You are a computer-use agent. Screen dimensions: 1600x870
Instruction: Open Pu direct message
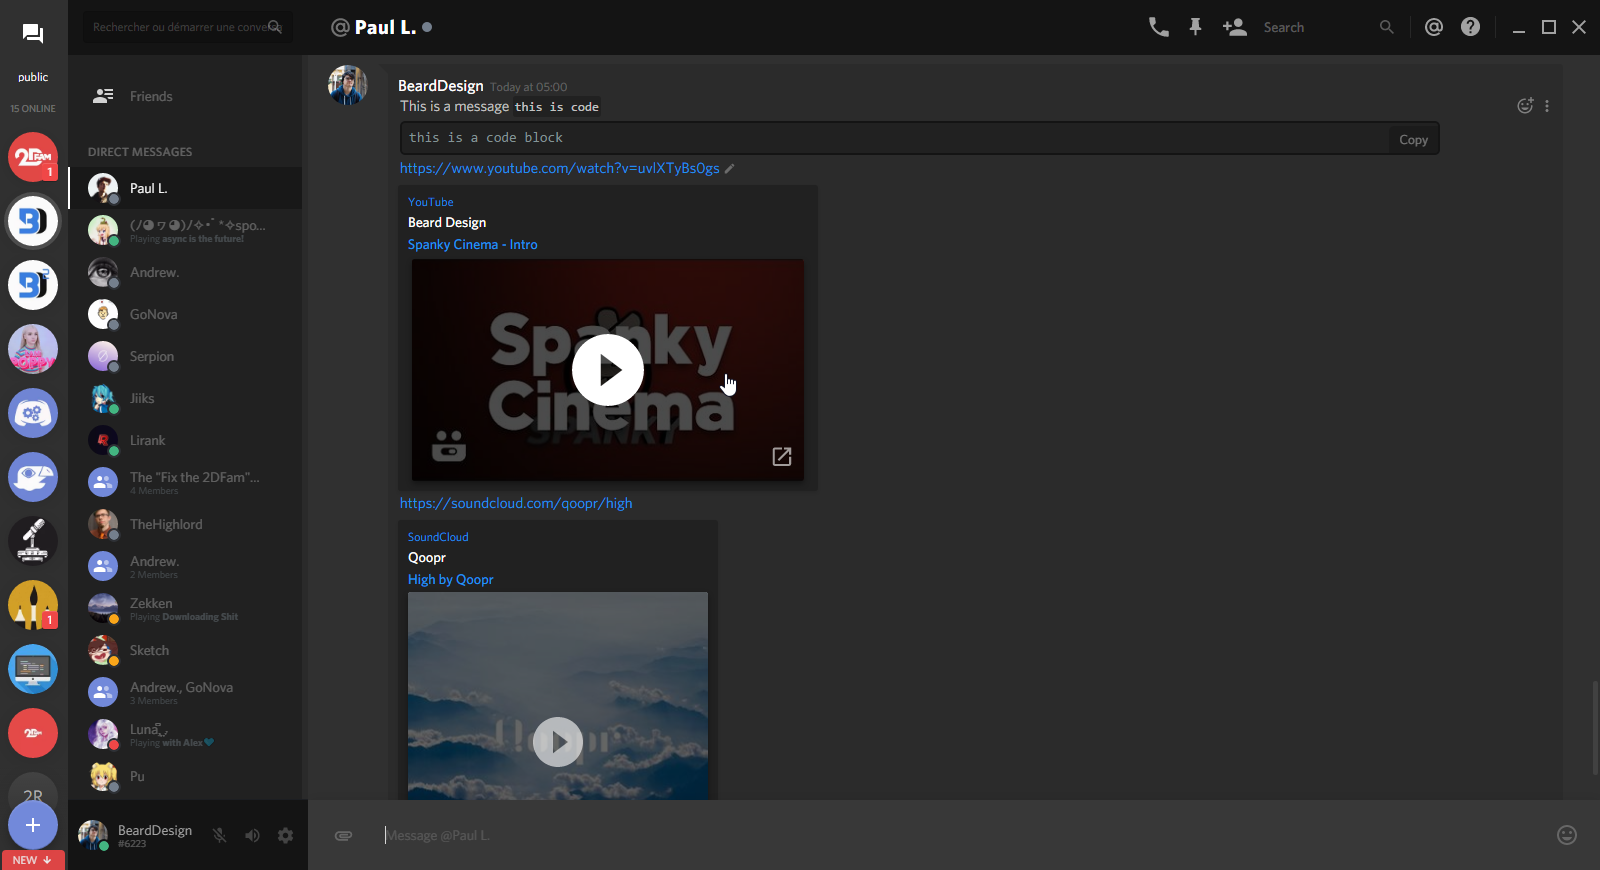click(x=185, y=776)
